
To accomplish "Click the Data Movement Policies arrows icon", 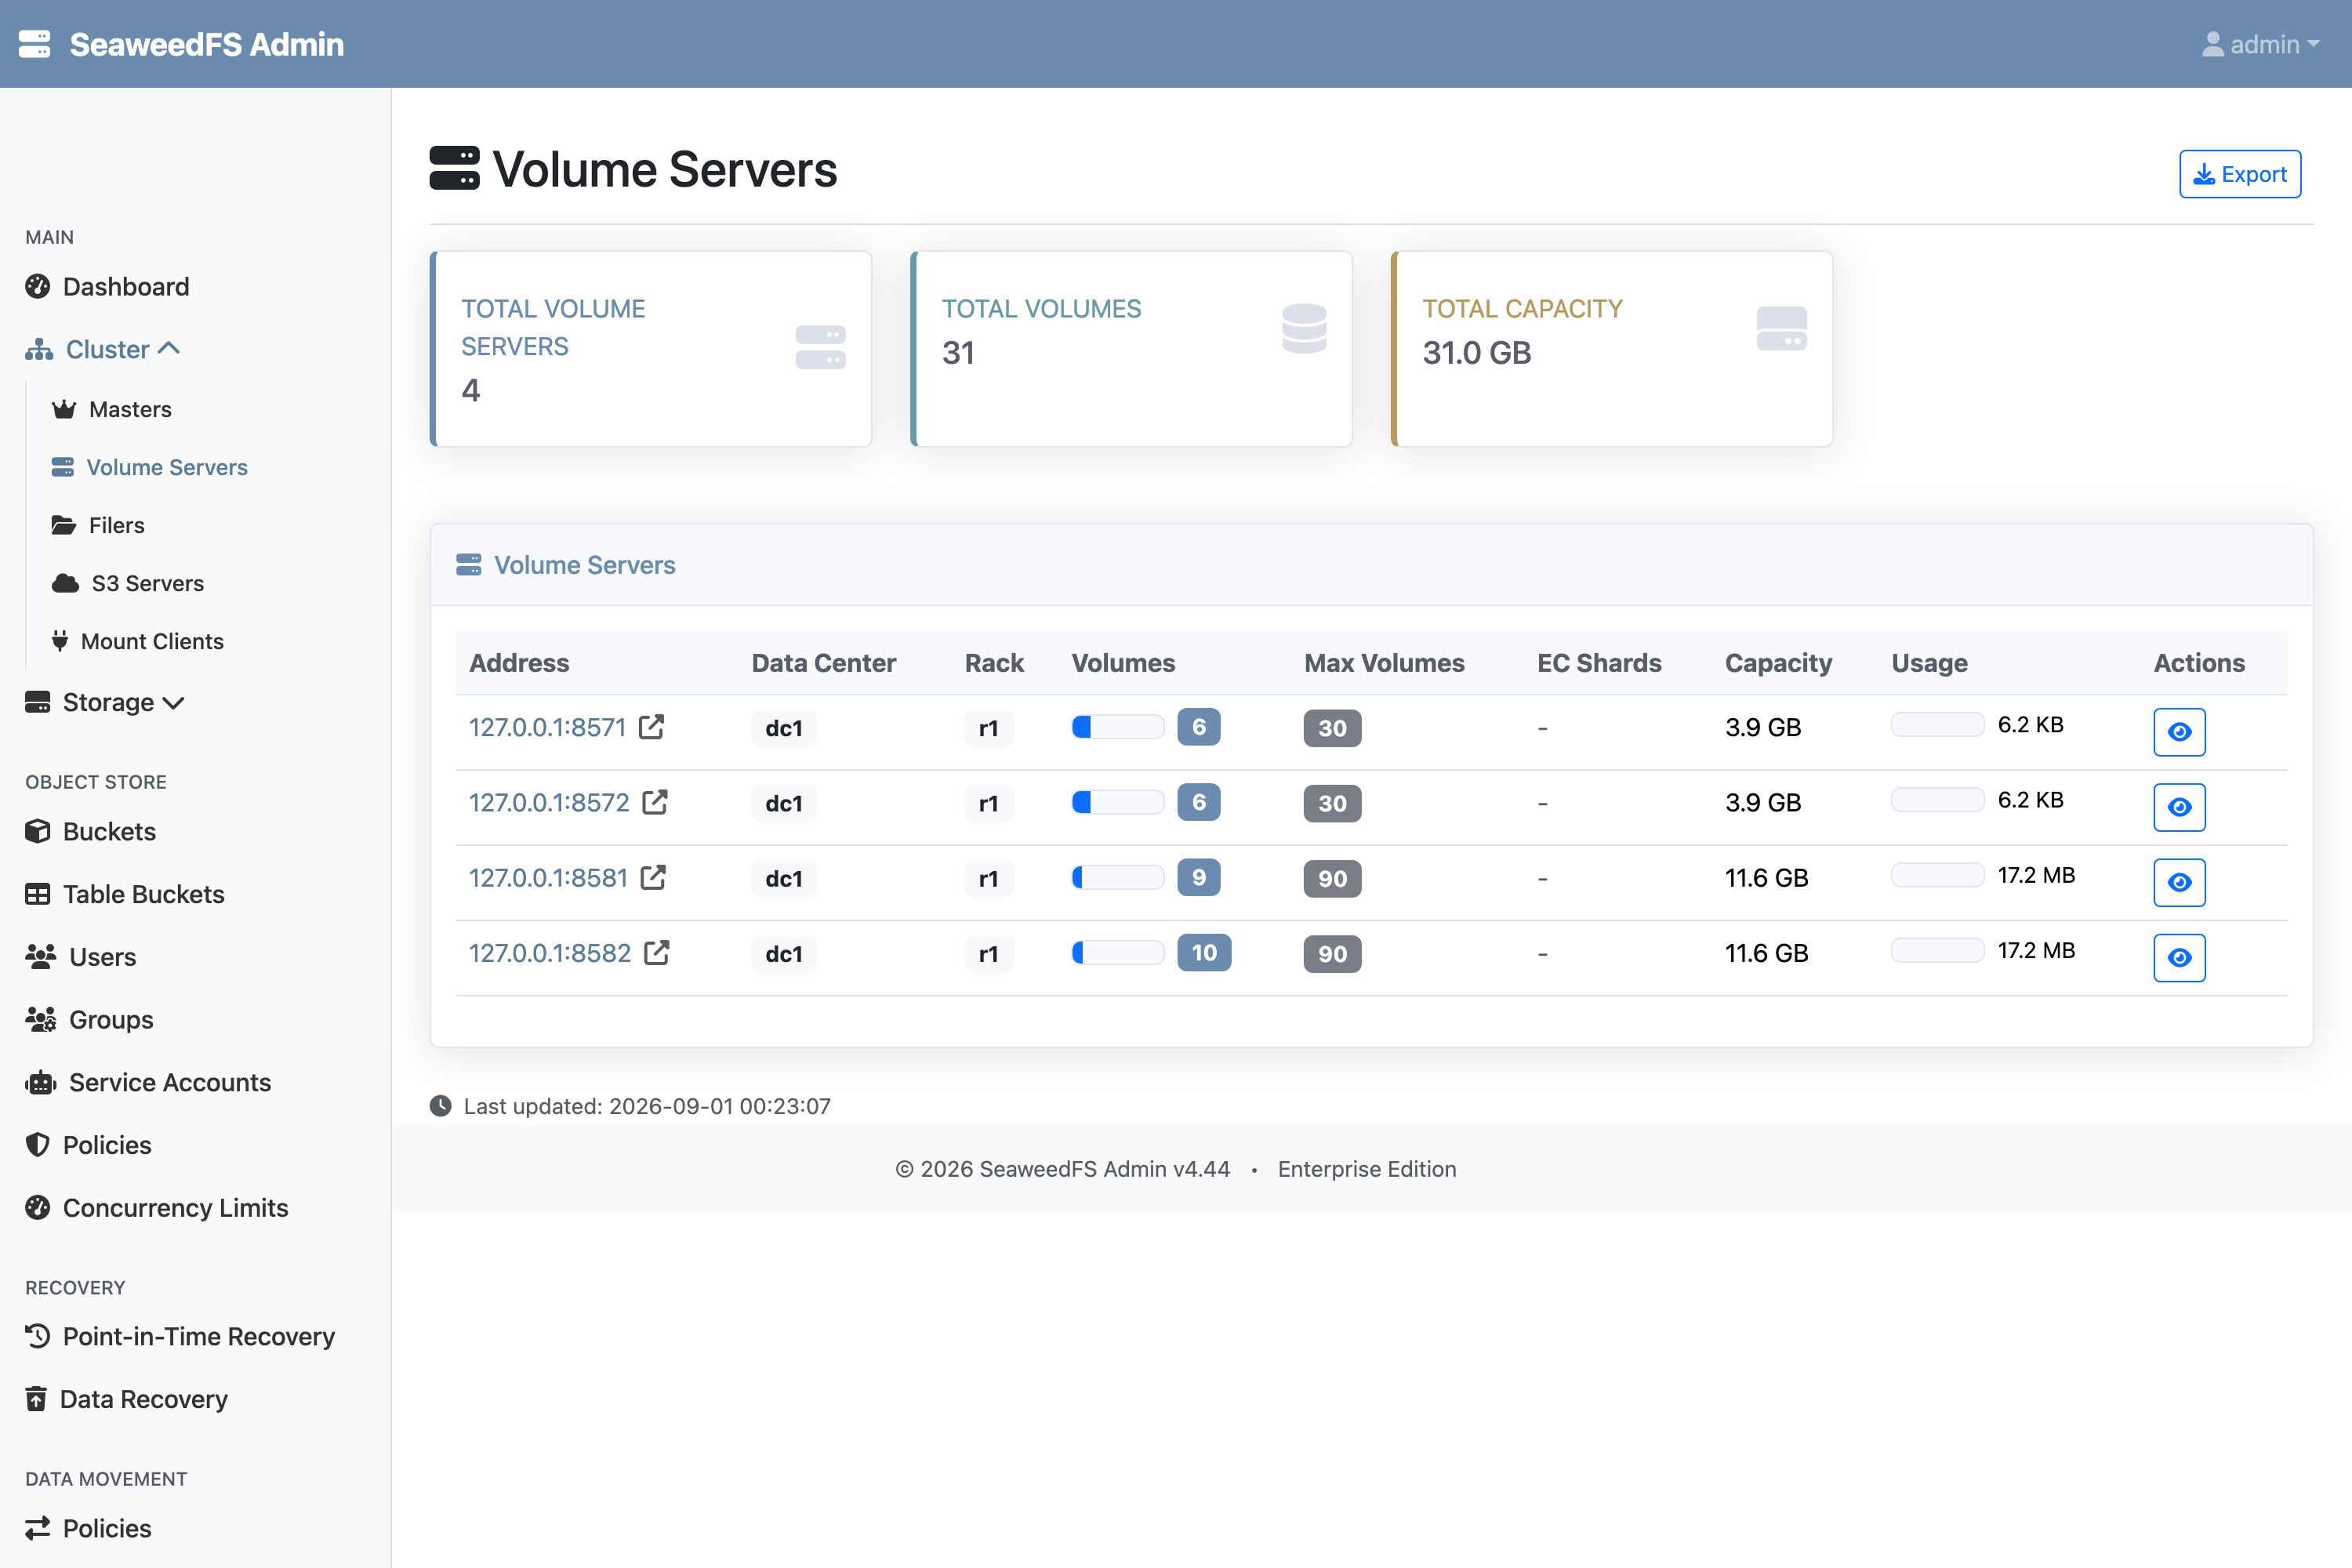I will (38, 1528).
